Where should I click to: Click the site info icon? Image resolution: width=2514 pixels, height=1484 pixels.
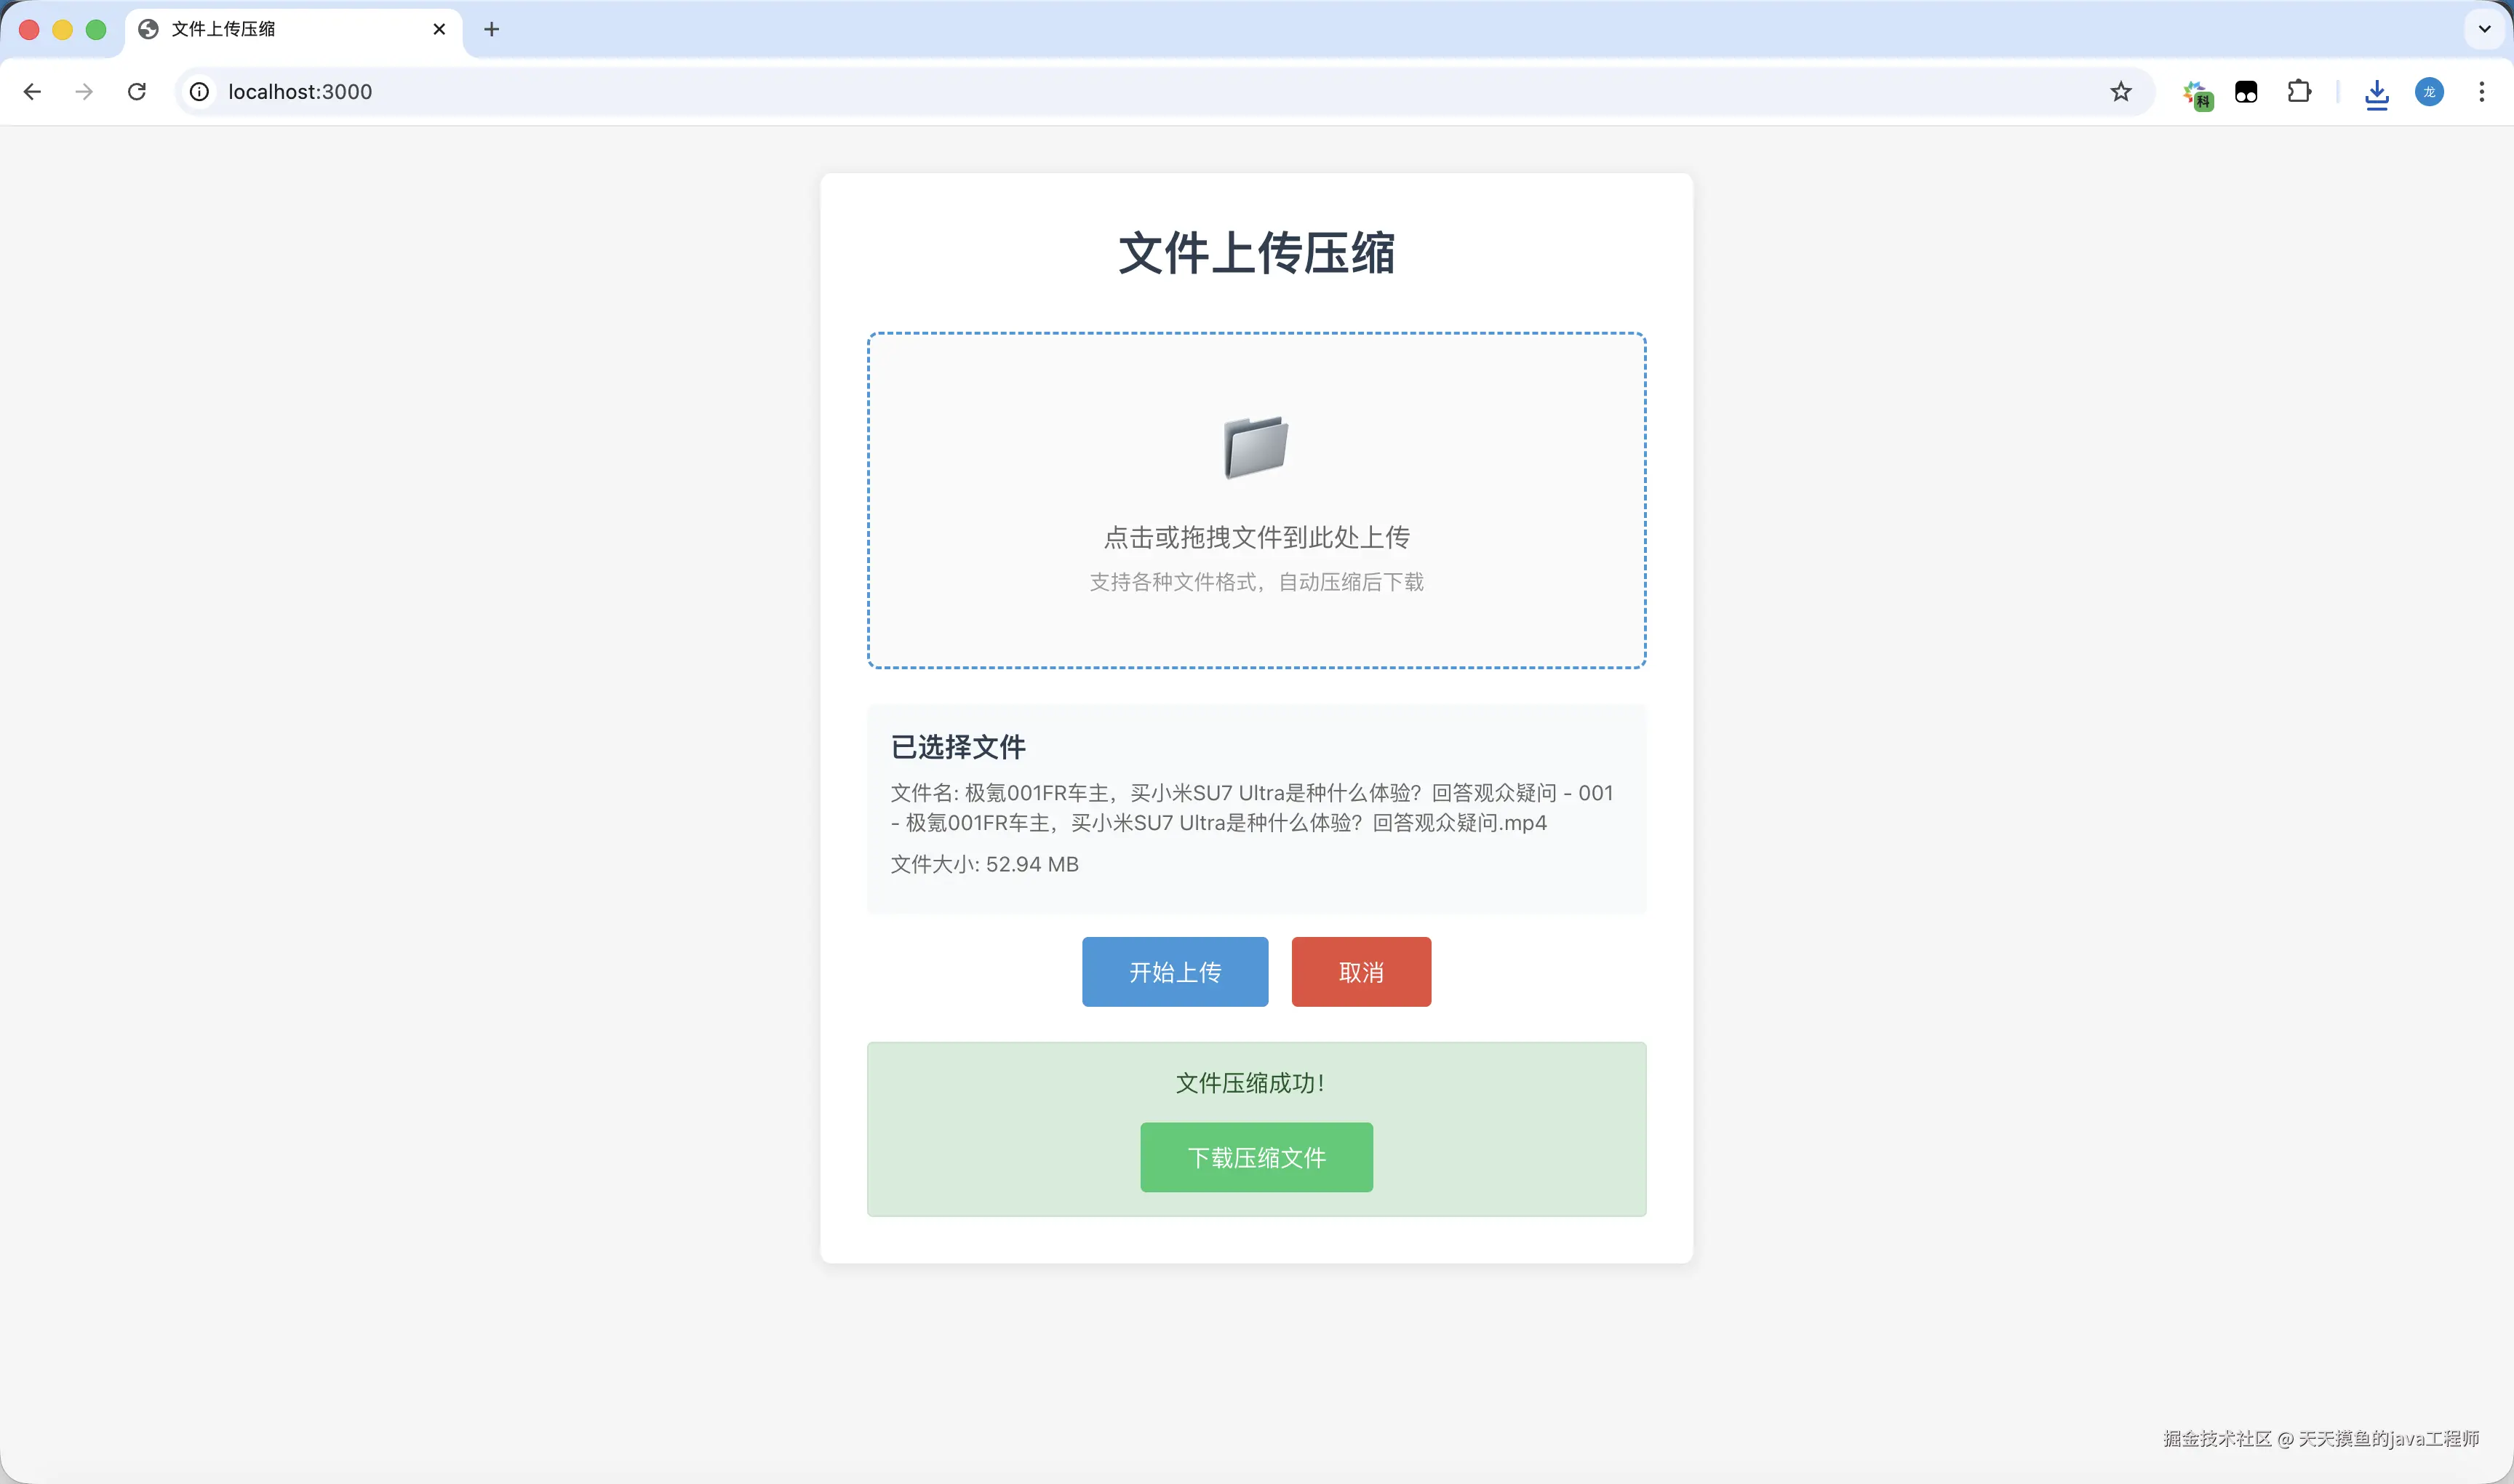point(200,92)
